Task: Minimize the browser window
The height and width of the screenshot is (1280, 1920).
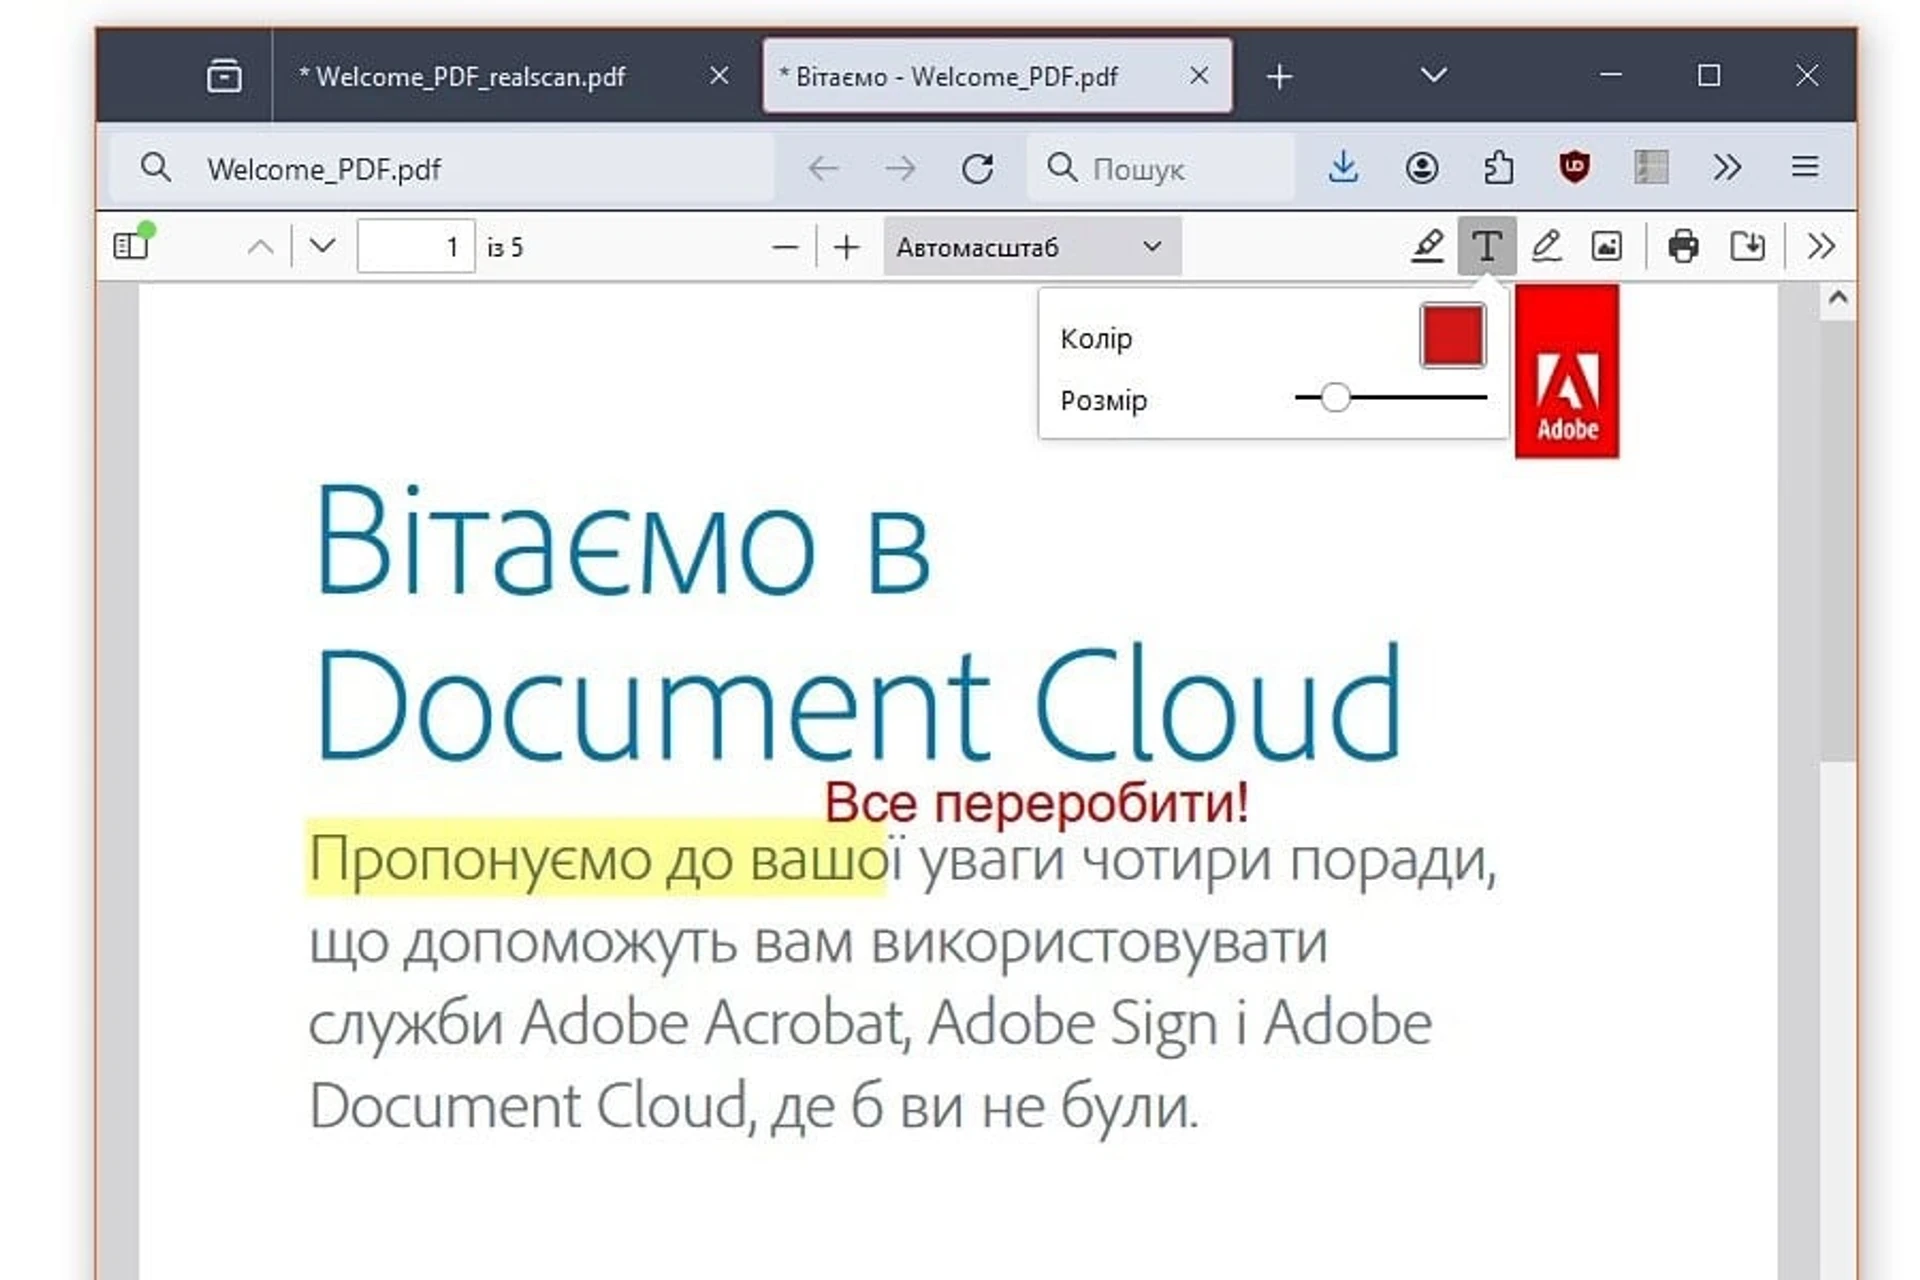Action: (1611, 75)
